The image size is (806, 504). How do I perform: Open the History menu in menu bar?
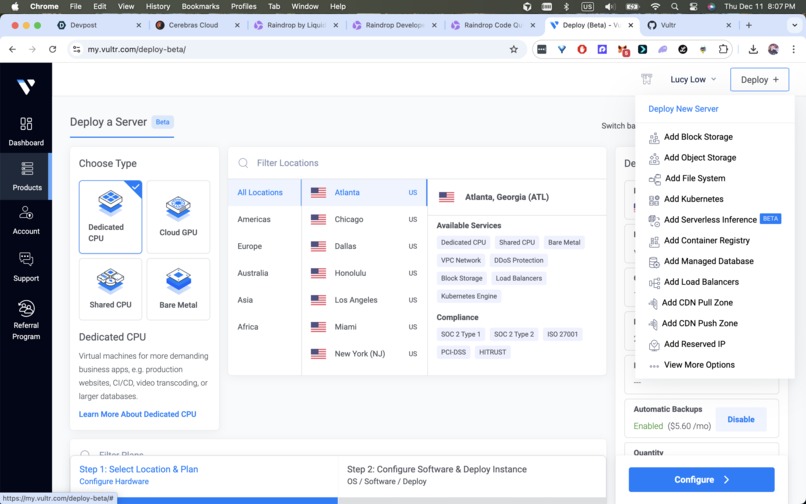click(x=157, y=6)
